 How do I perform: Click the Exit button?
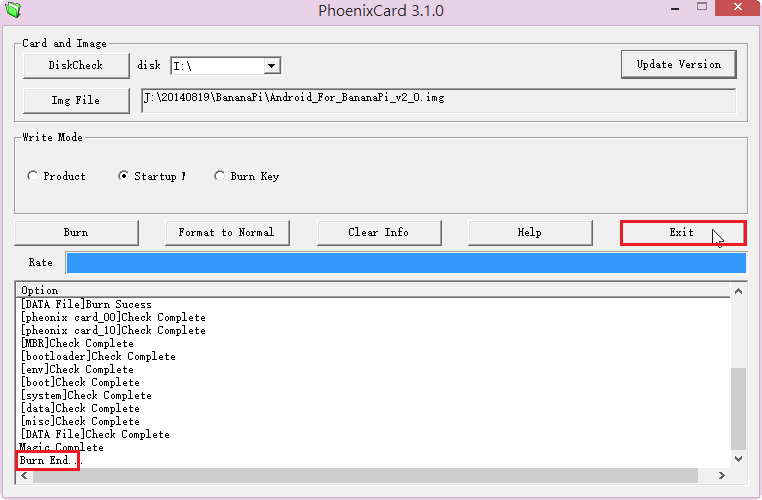click(x=683, y=233)
